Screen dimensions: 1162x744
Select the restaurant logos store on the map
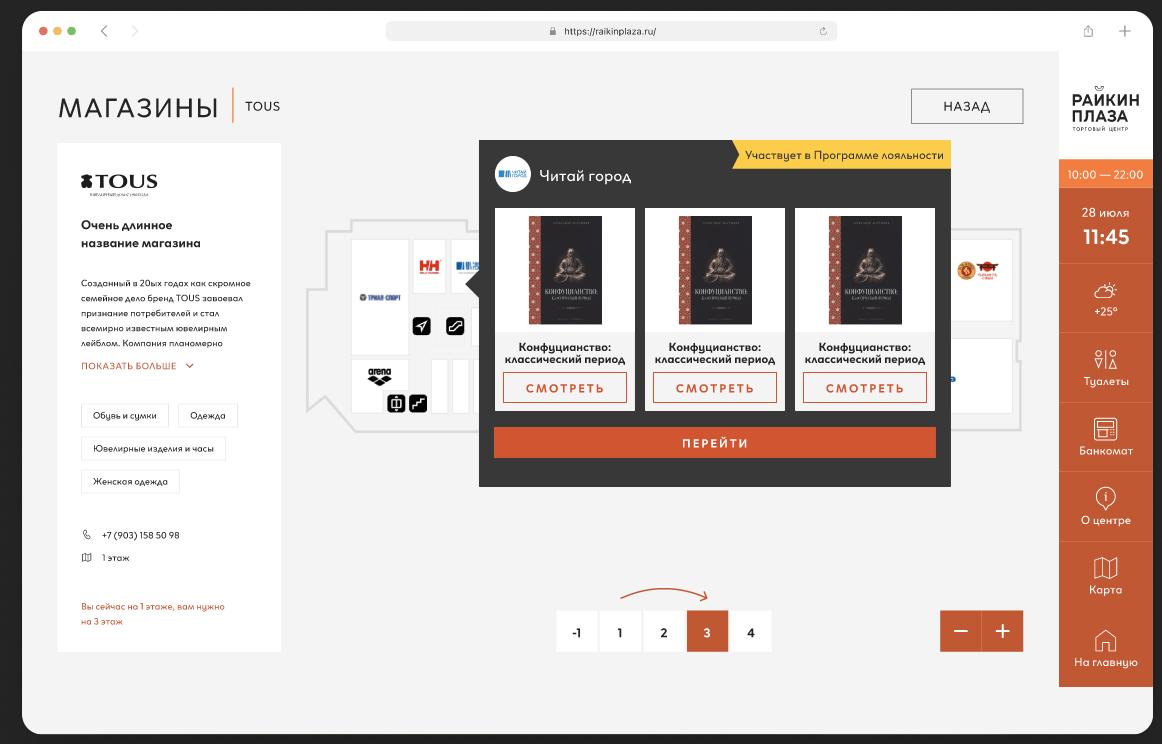click(x=977, y=270)
